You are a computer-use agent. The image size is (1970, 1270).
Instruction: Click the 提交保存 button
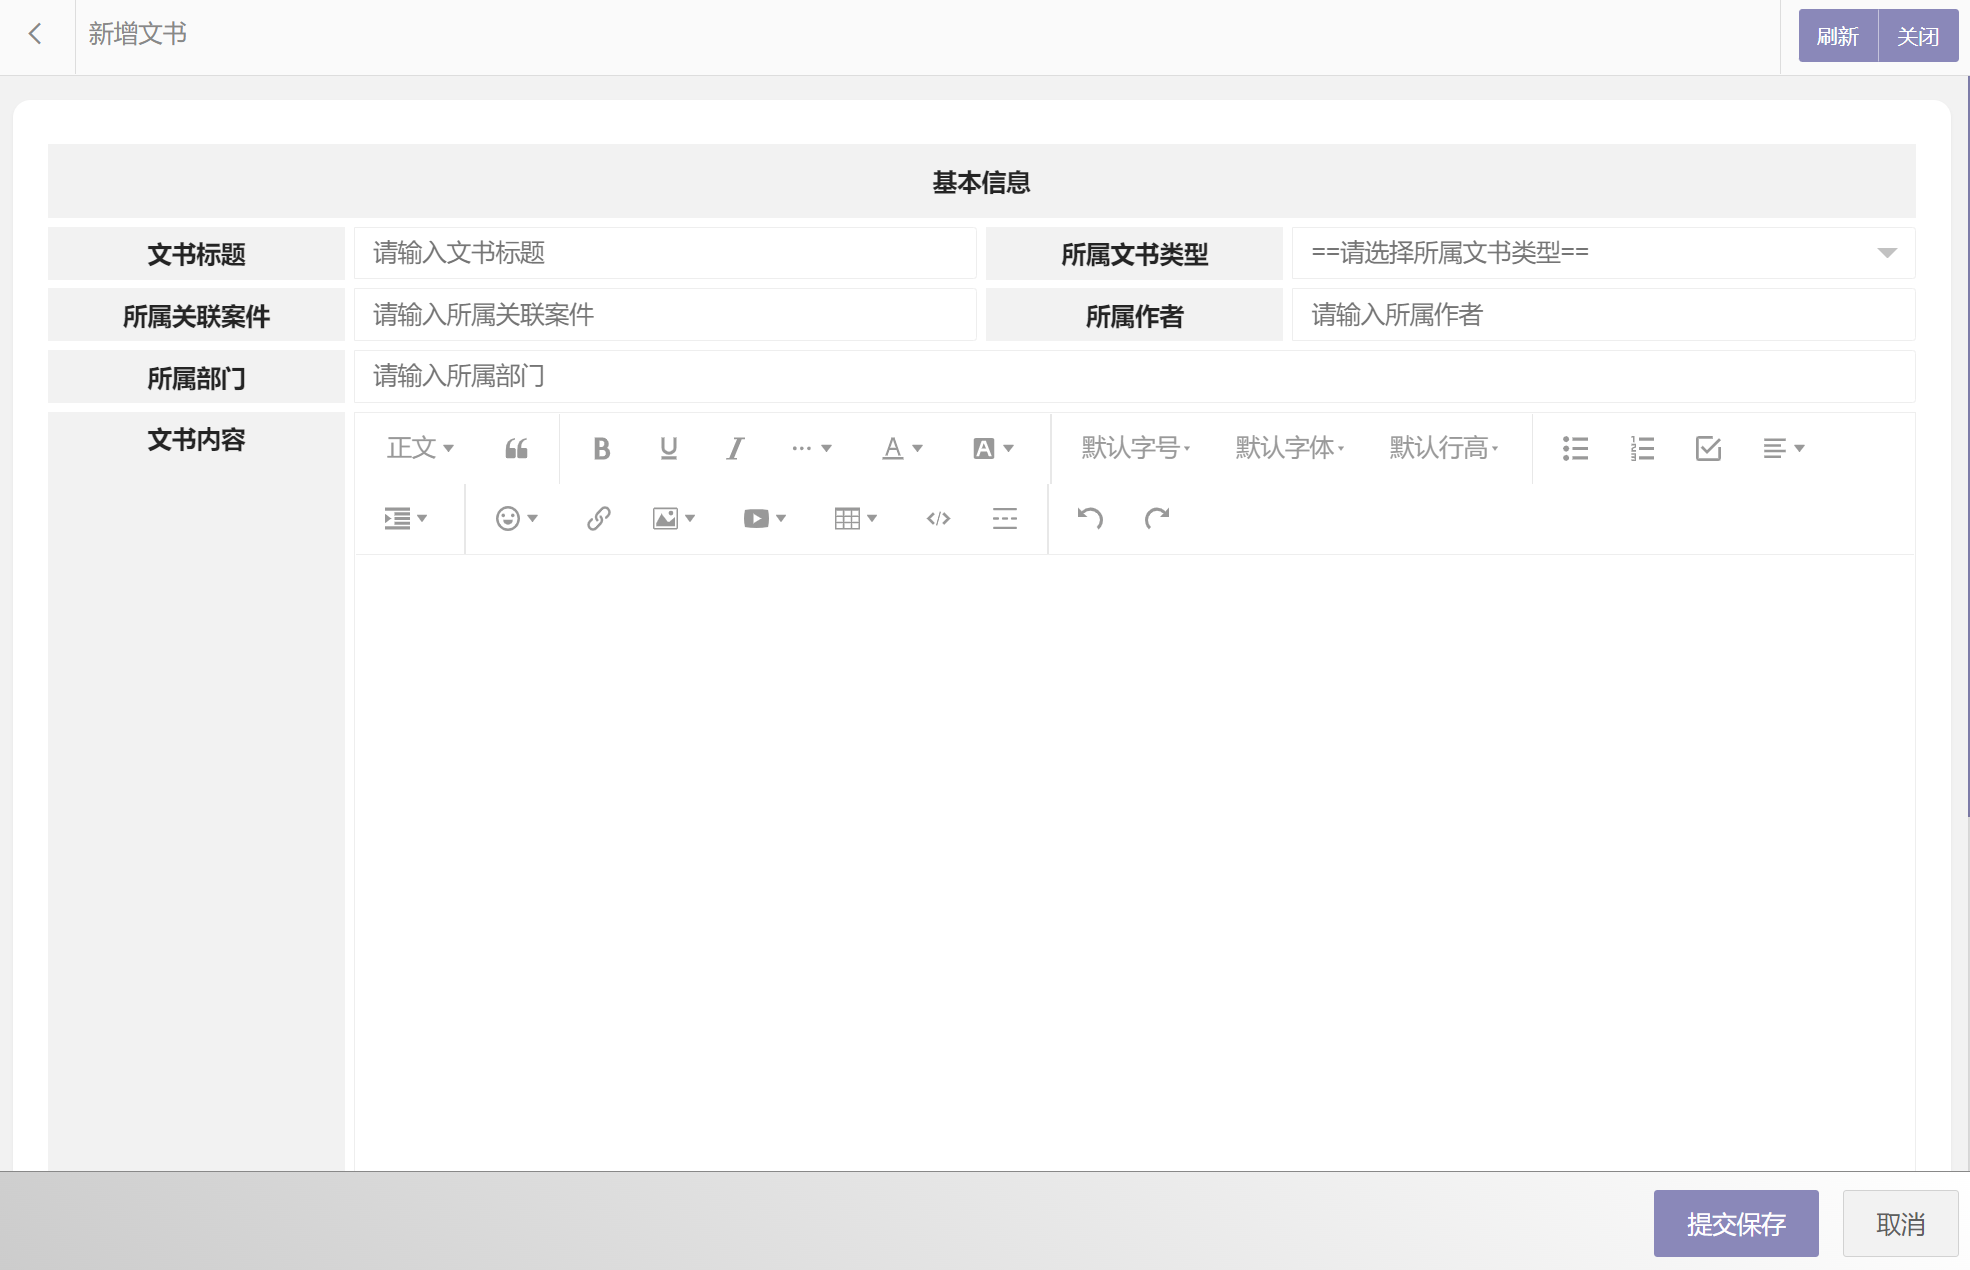tap(1735, 1223)
